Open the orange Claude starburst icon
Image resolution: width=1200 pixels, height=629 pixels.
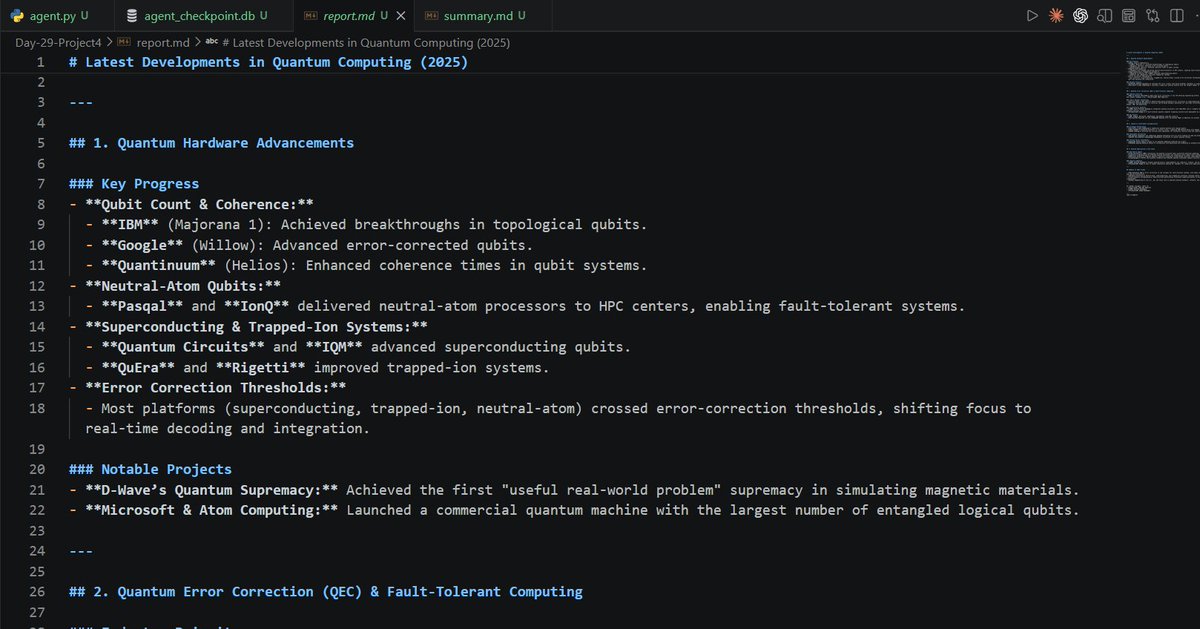1057,16
